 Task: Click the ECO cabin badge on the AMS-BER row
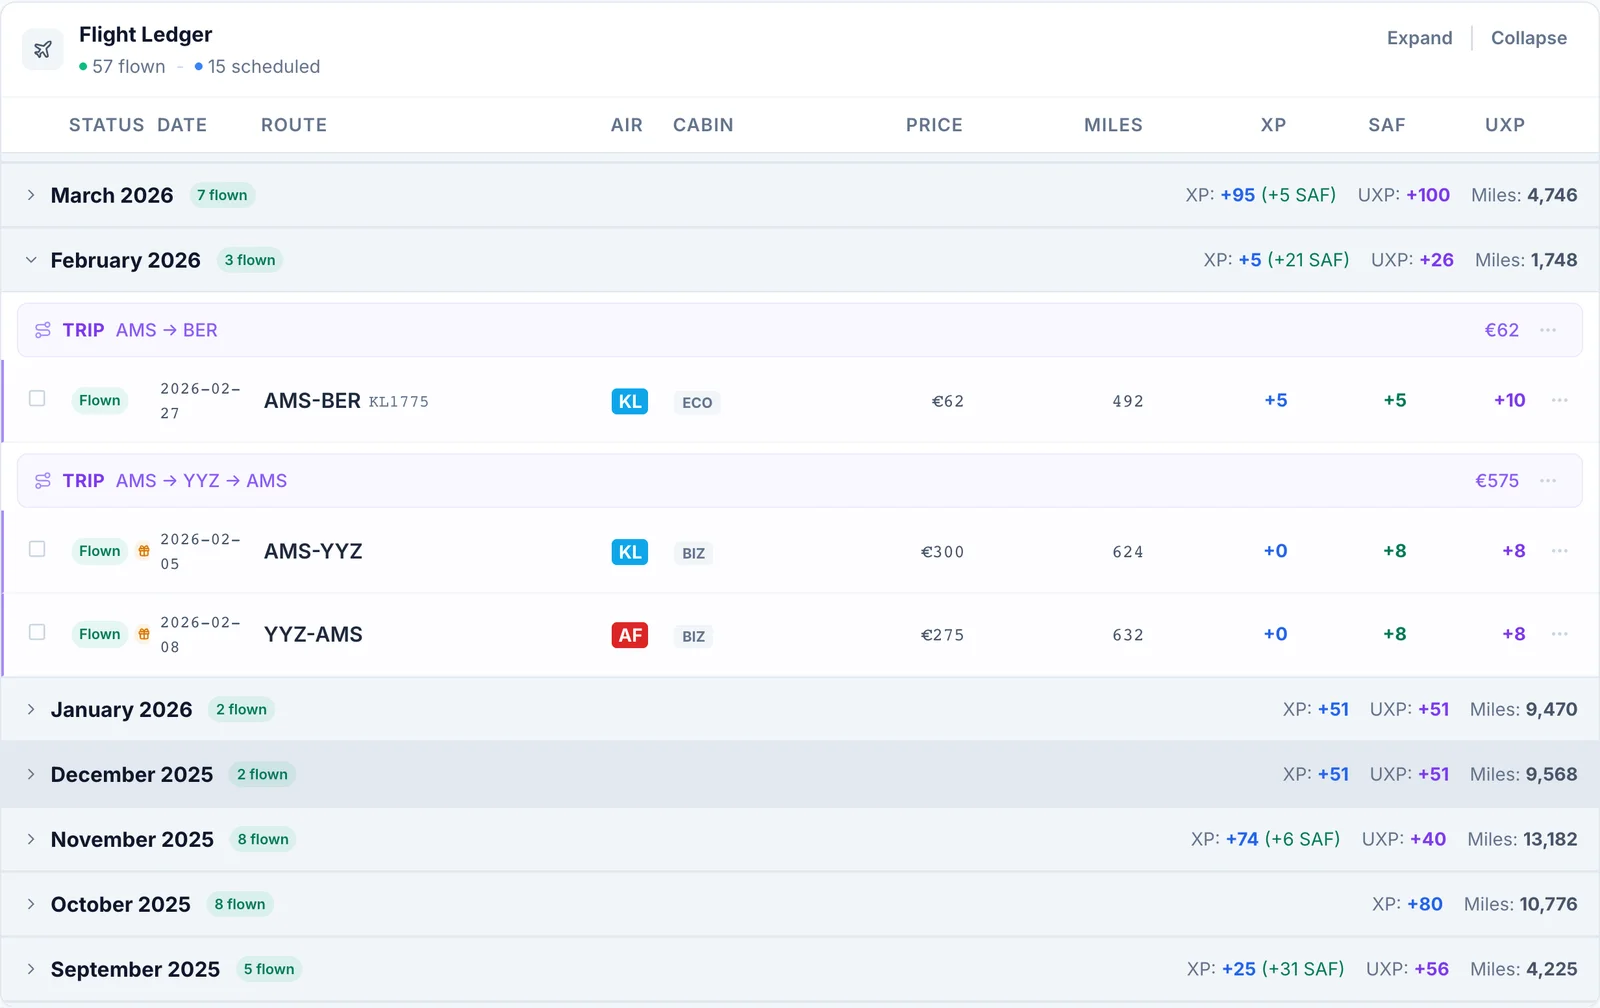(697, 402)
